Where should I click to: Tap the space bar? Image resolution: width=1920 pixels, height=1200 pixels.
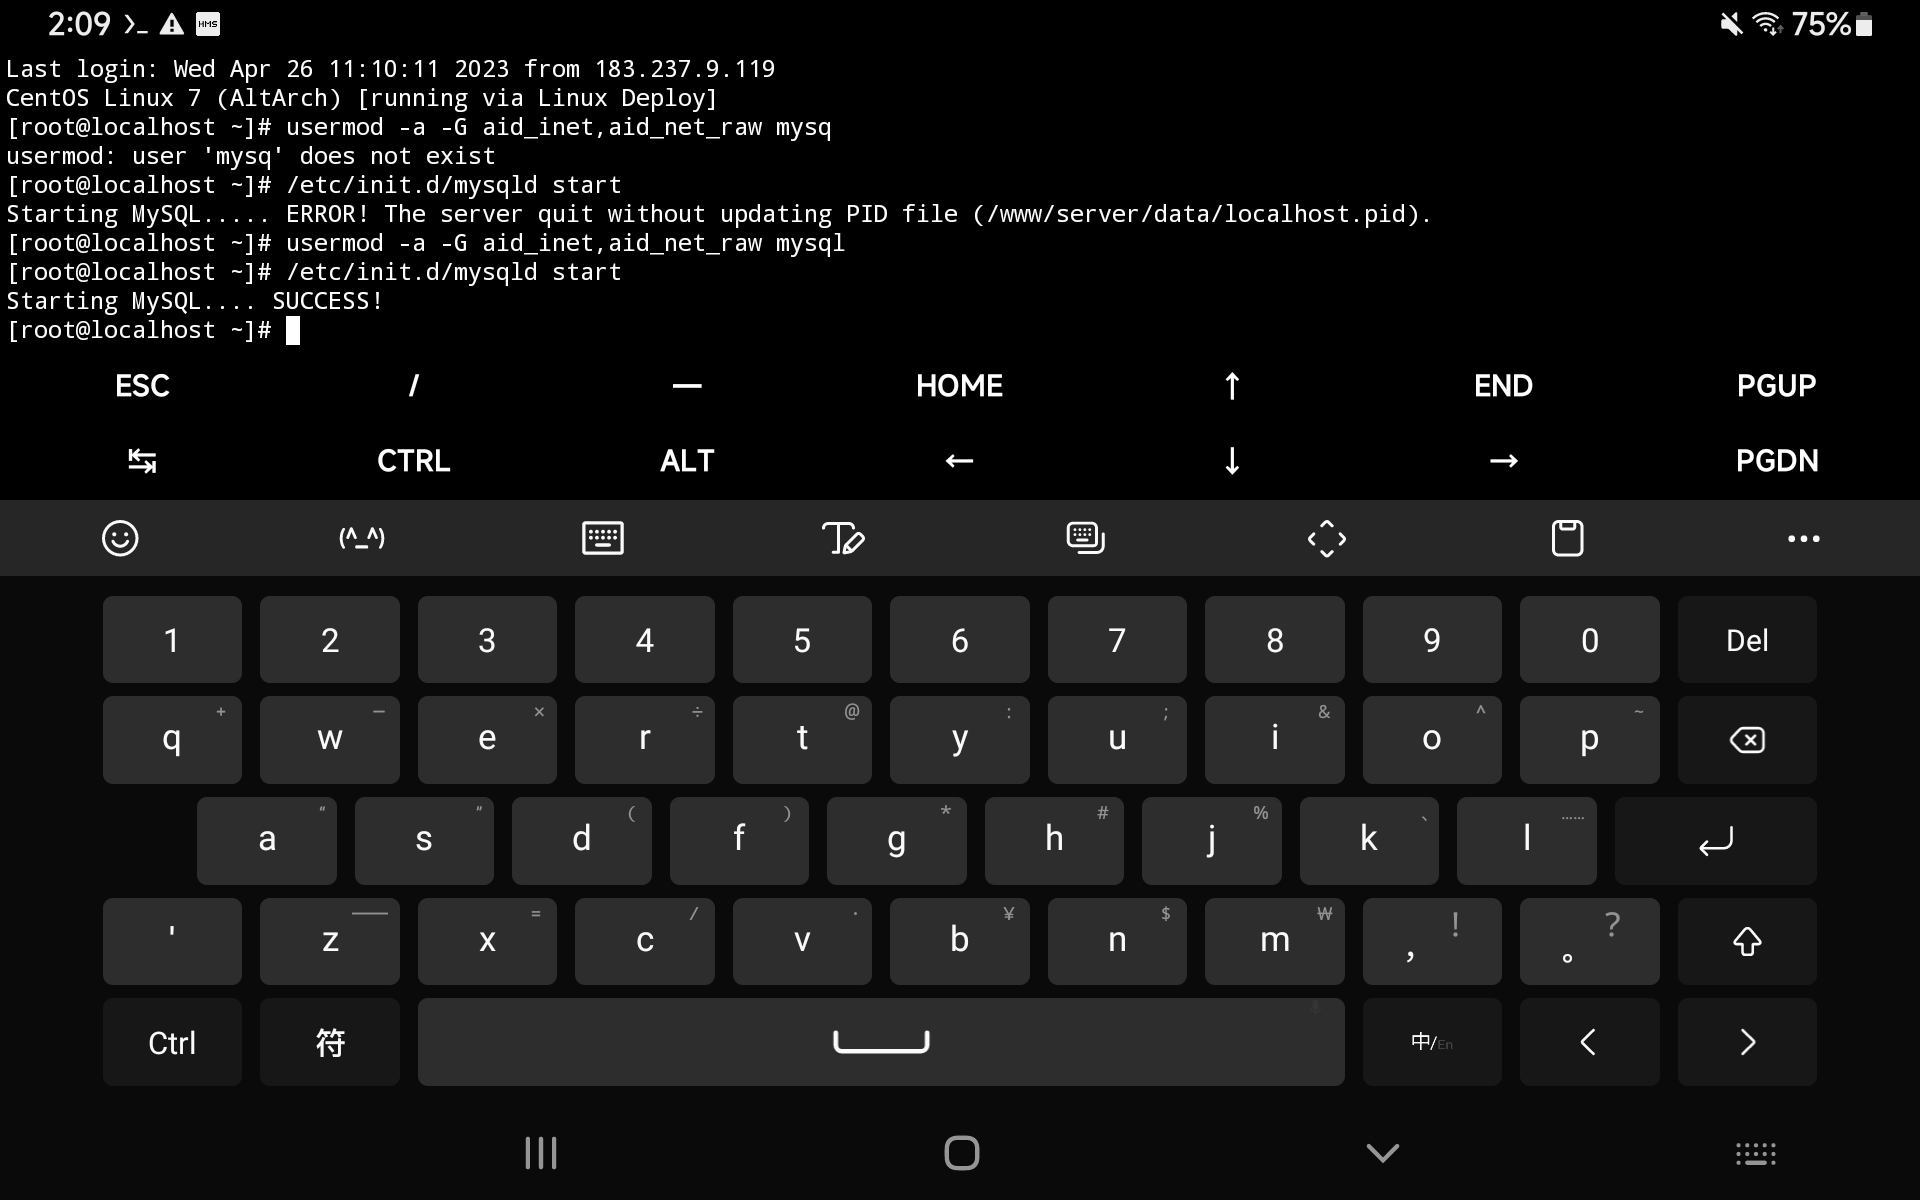pos(881,1042)
